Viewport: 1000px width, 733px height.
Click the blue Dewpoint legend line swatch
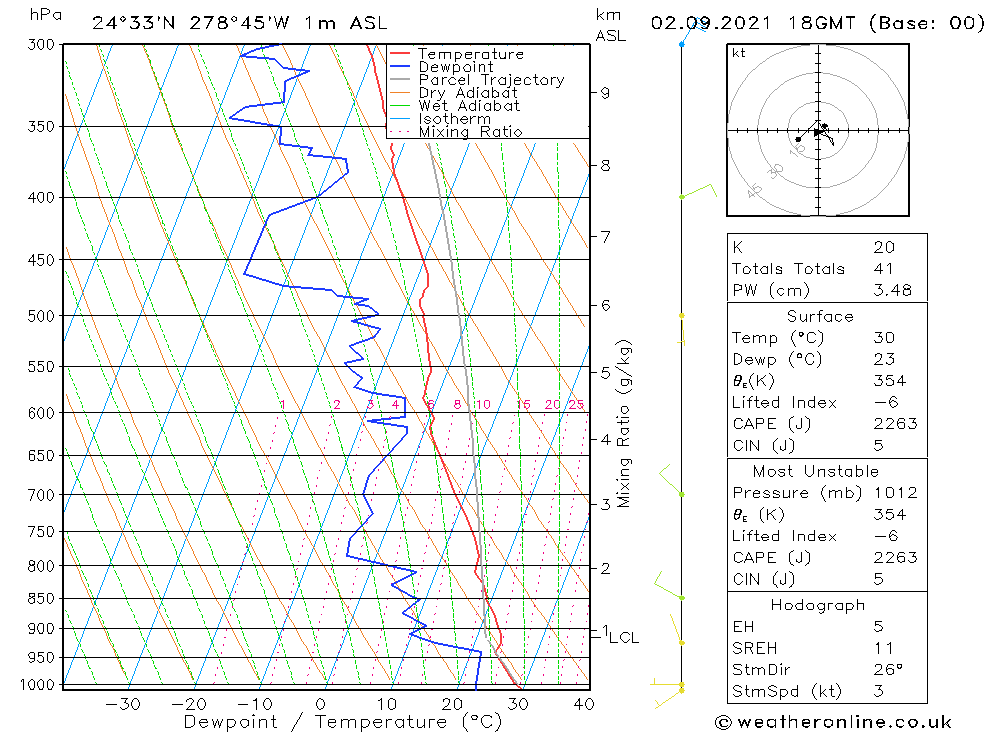pos(400,66)
